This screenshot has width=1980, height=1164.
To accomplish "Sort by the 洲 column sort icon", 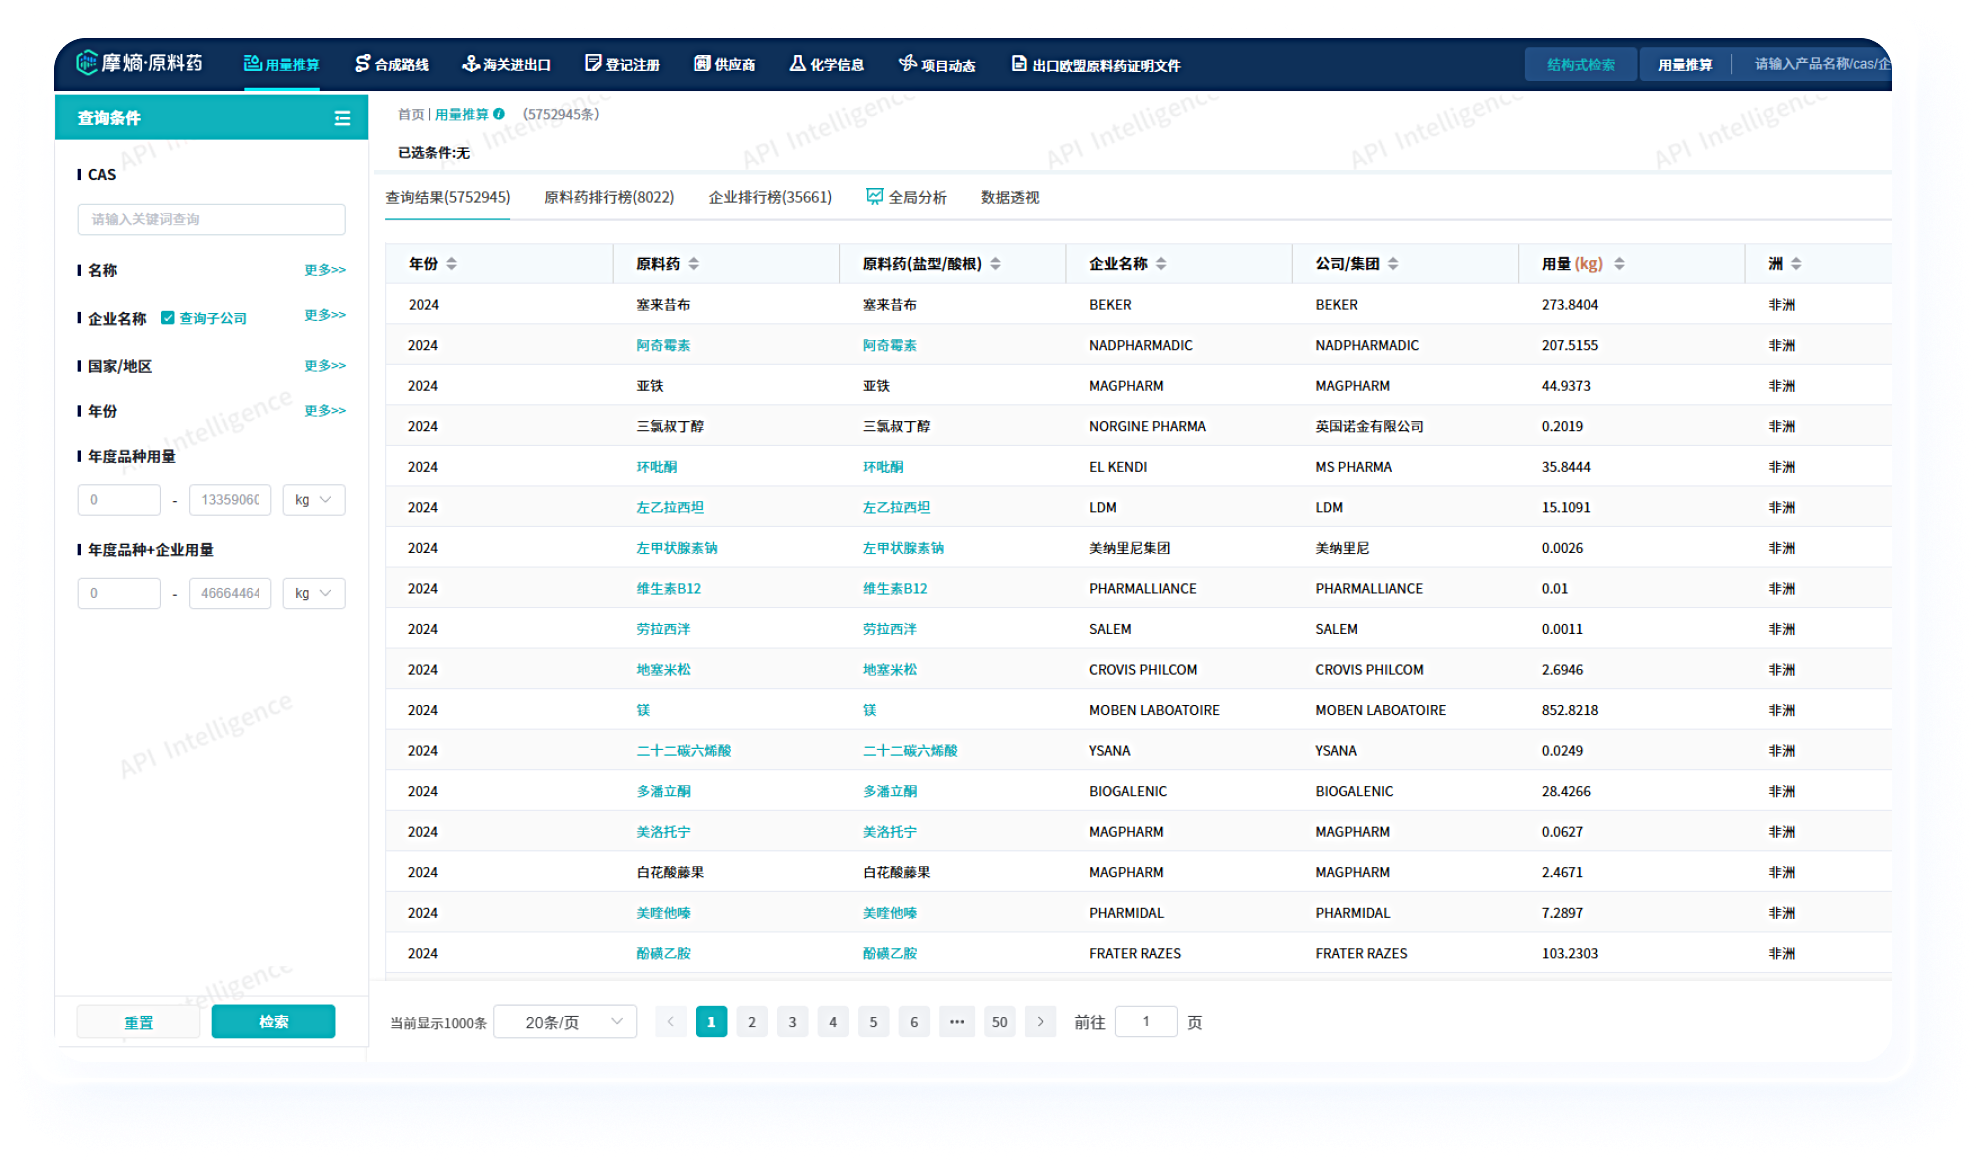I will point(1796,264).
